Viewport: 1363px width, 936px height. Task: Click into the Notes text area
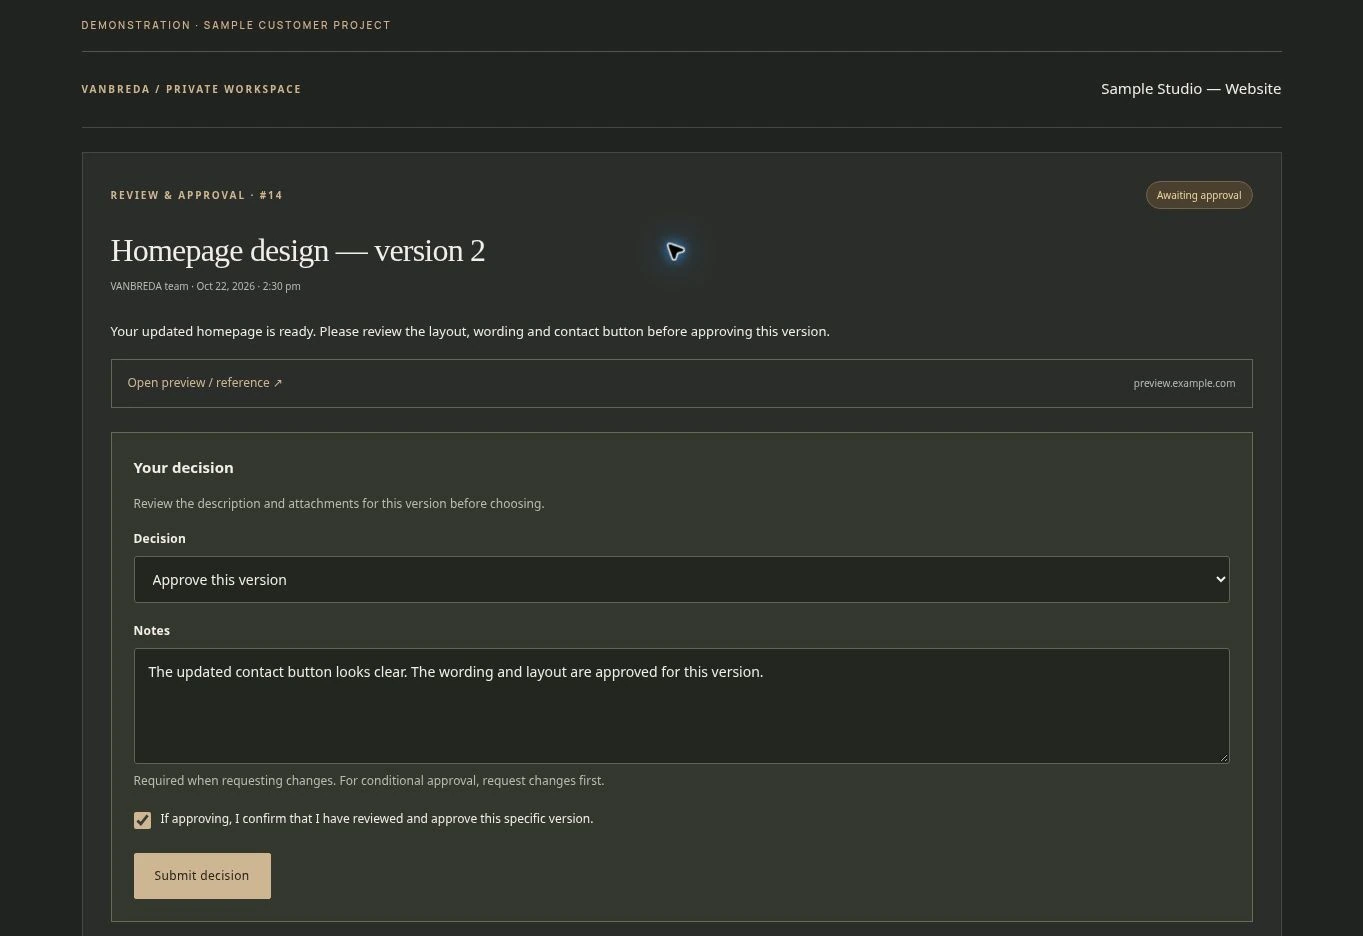(681, 706)
